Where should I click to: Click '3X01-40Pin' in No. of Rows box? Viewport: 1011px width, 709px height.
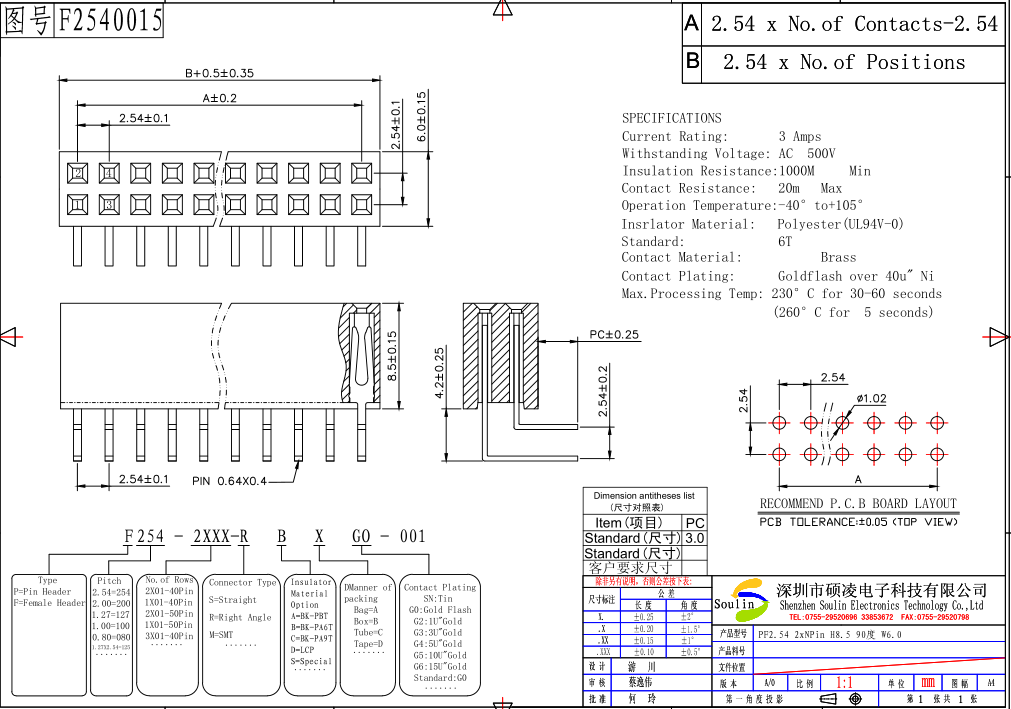[x=168, y=636]
